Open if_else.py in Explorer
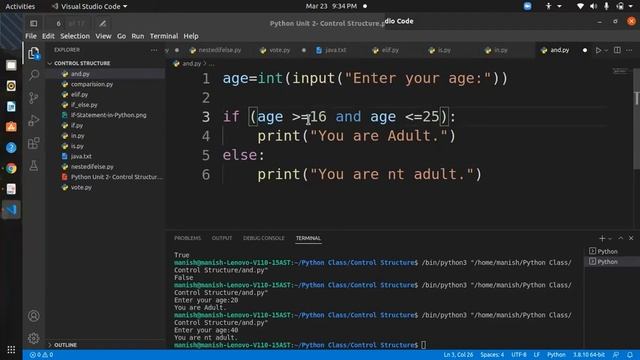 click(x=84, y=105)
